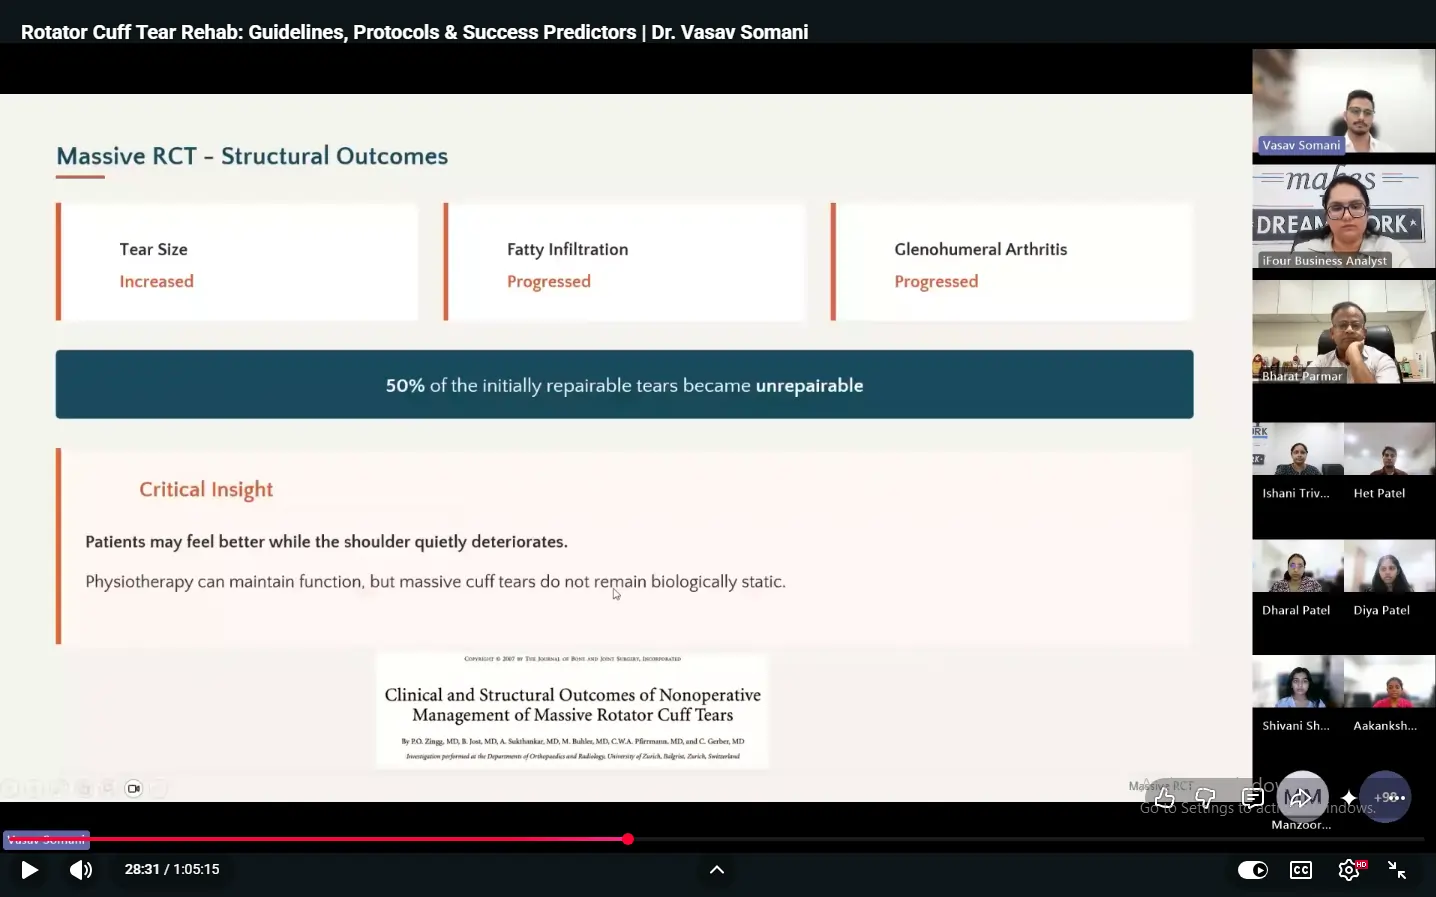Share the video using arrow icon
The width and height of the screenshot is (1436, 897).
click(x=1302, y=797)
